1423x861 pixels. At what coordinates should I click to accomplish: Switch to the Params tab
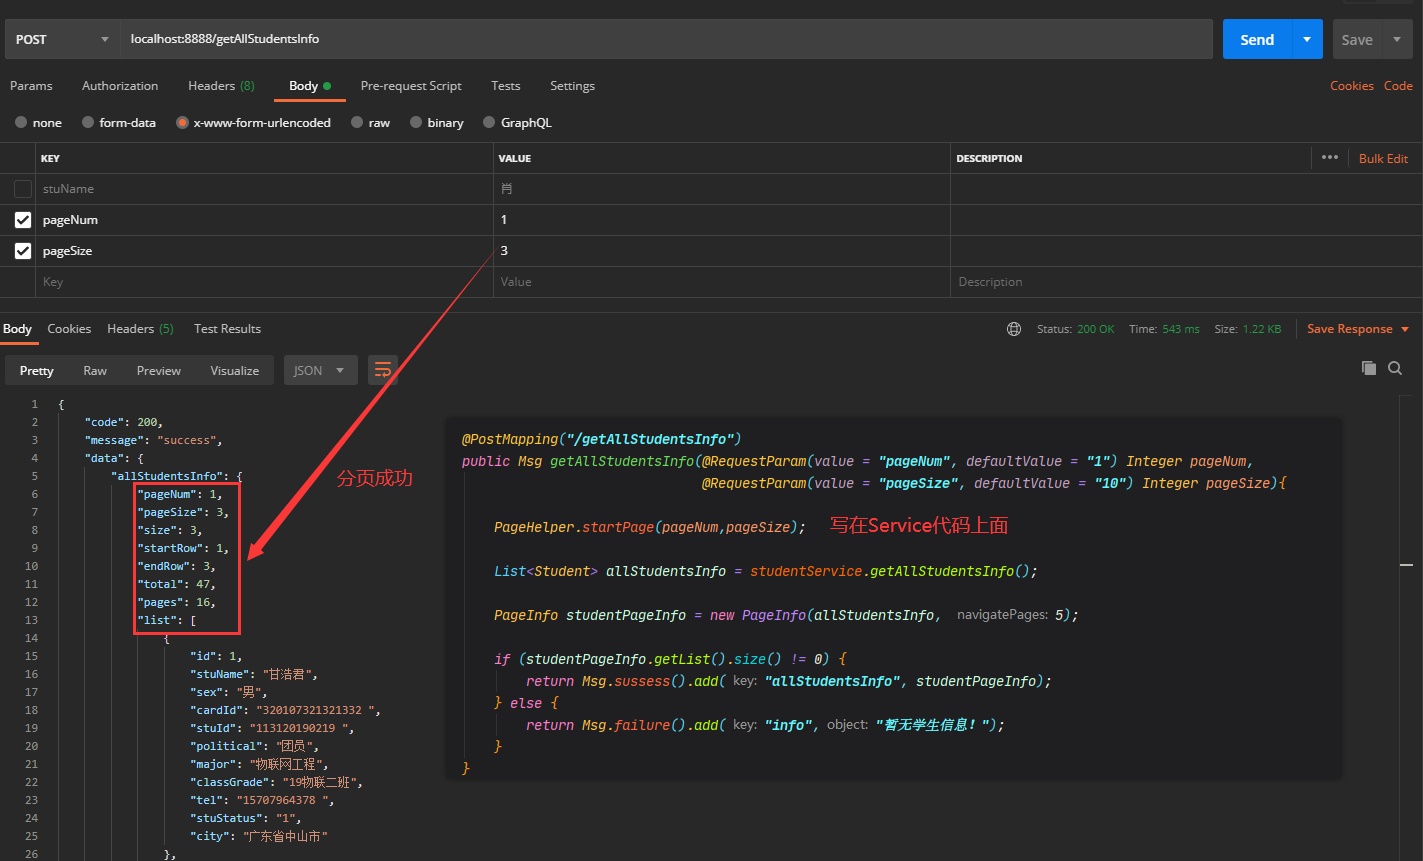[x=31, y=86]
